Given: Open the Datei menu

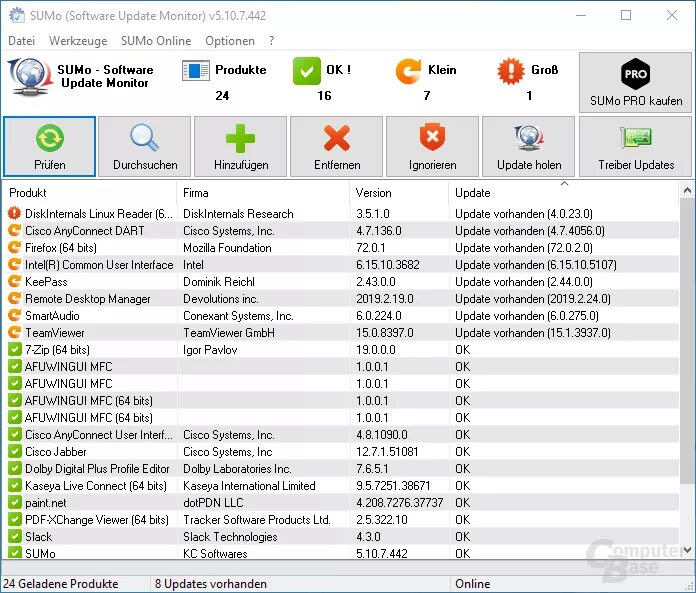Looking at the screenshot, I should pyautogui.click(x=21, y=41).
